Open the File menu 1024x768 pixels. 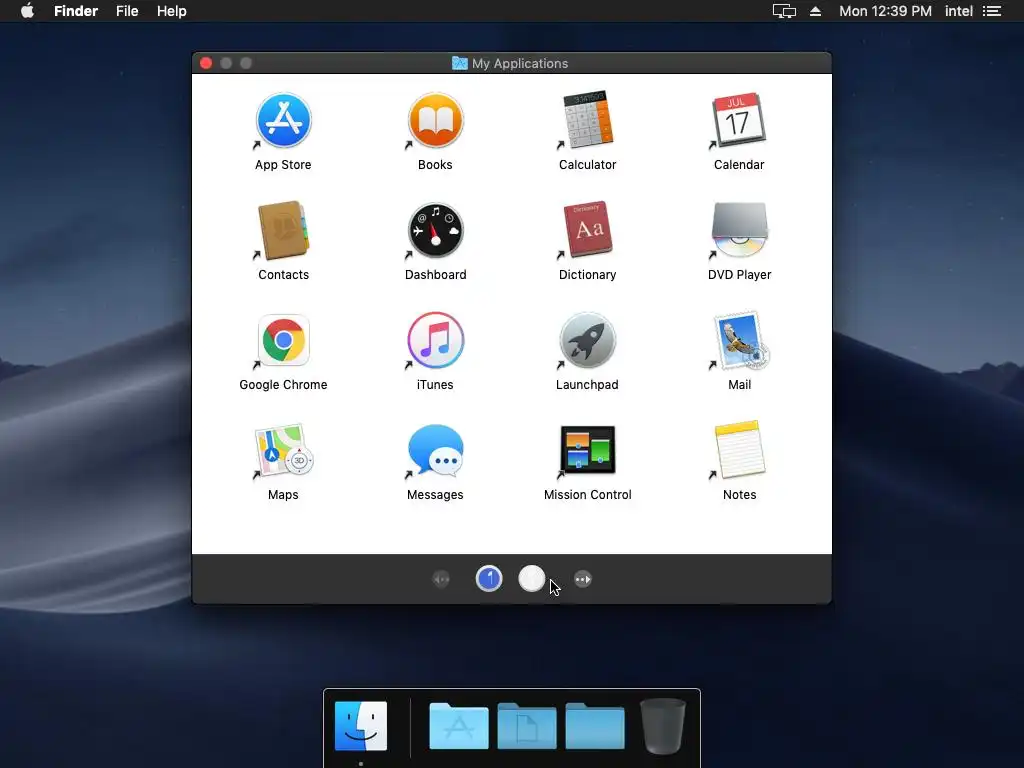[x=127, y=11]
